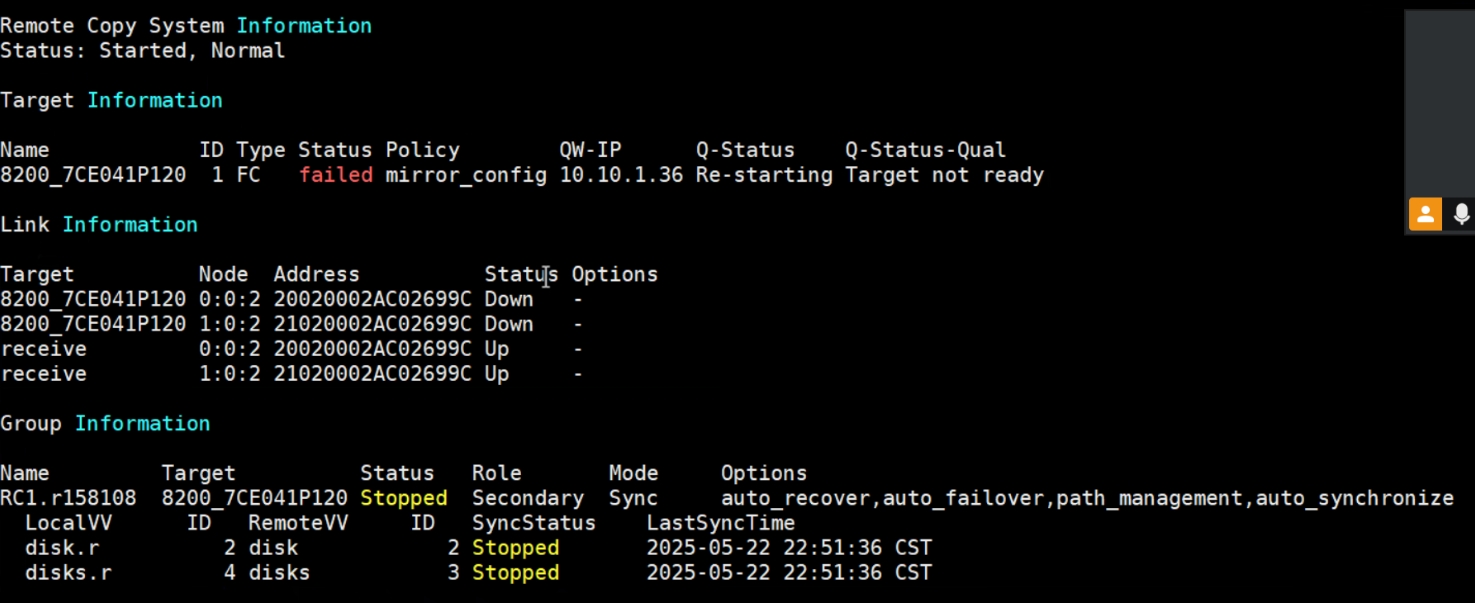Click the yellow 'Stopped' status of group RC1.r158108

pos(403,498)
